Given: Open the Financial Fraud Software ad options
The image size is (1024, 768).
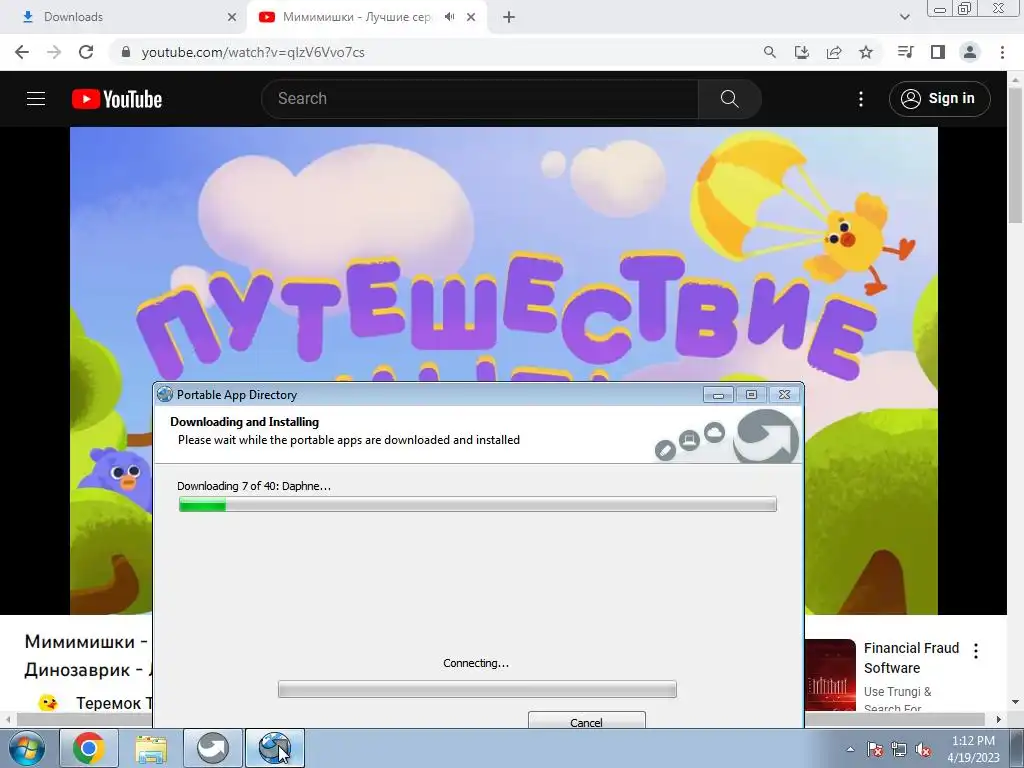Looking at the screenshot, I should pyautogui.click(x=976, y=650).
